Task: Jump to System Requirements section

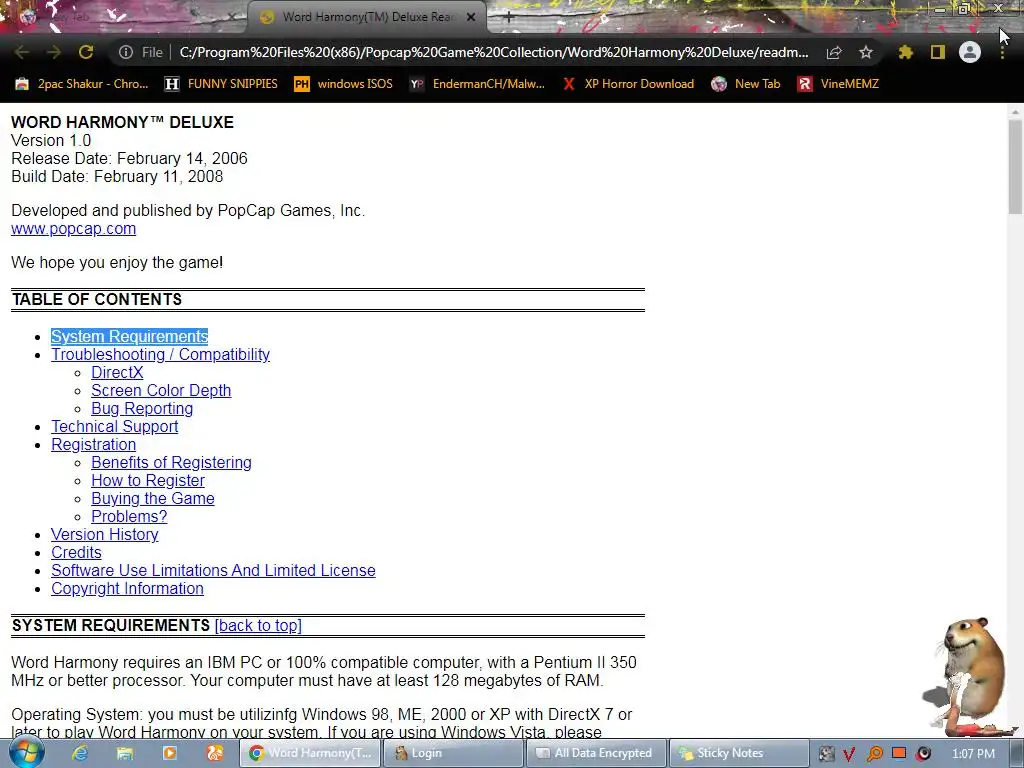Action: 129,336
